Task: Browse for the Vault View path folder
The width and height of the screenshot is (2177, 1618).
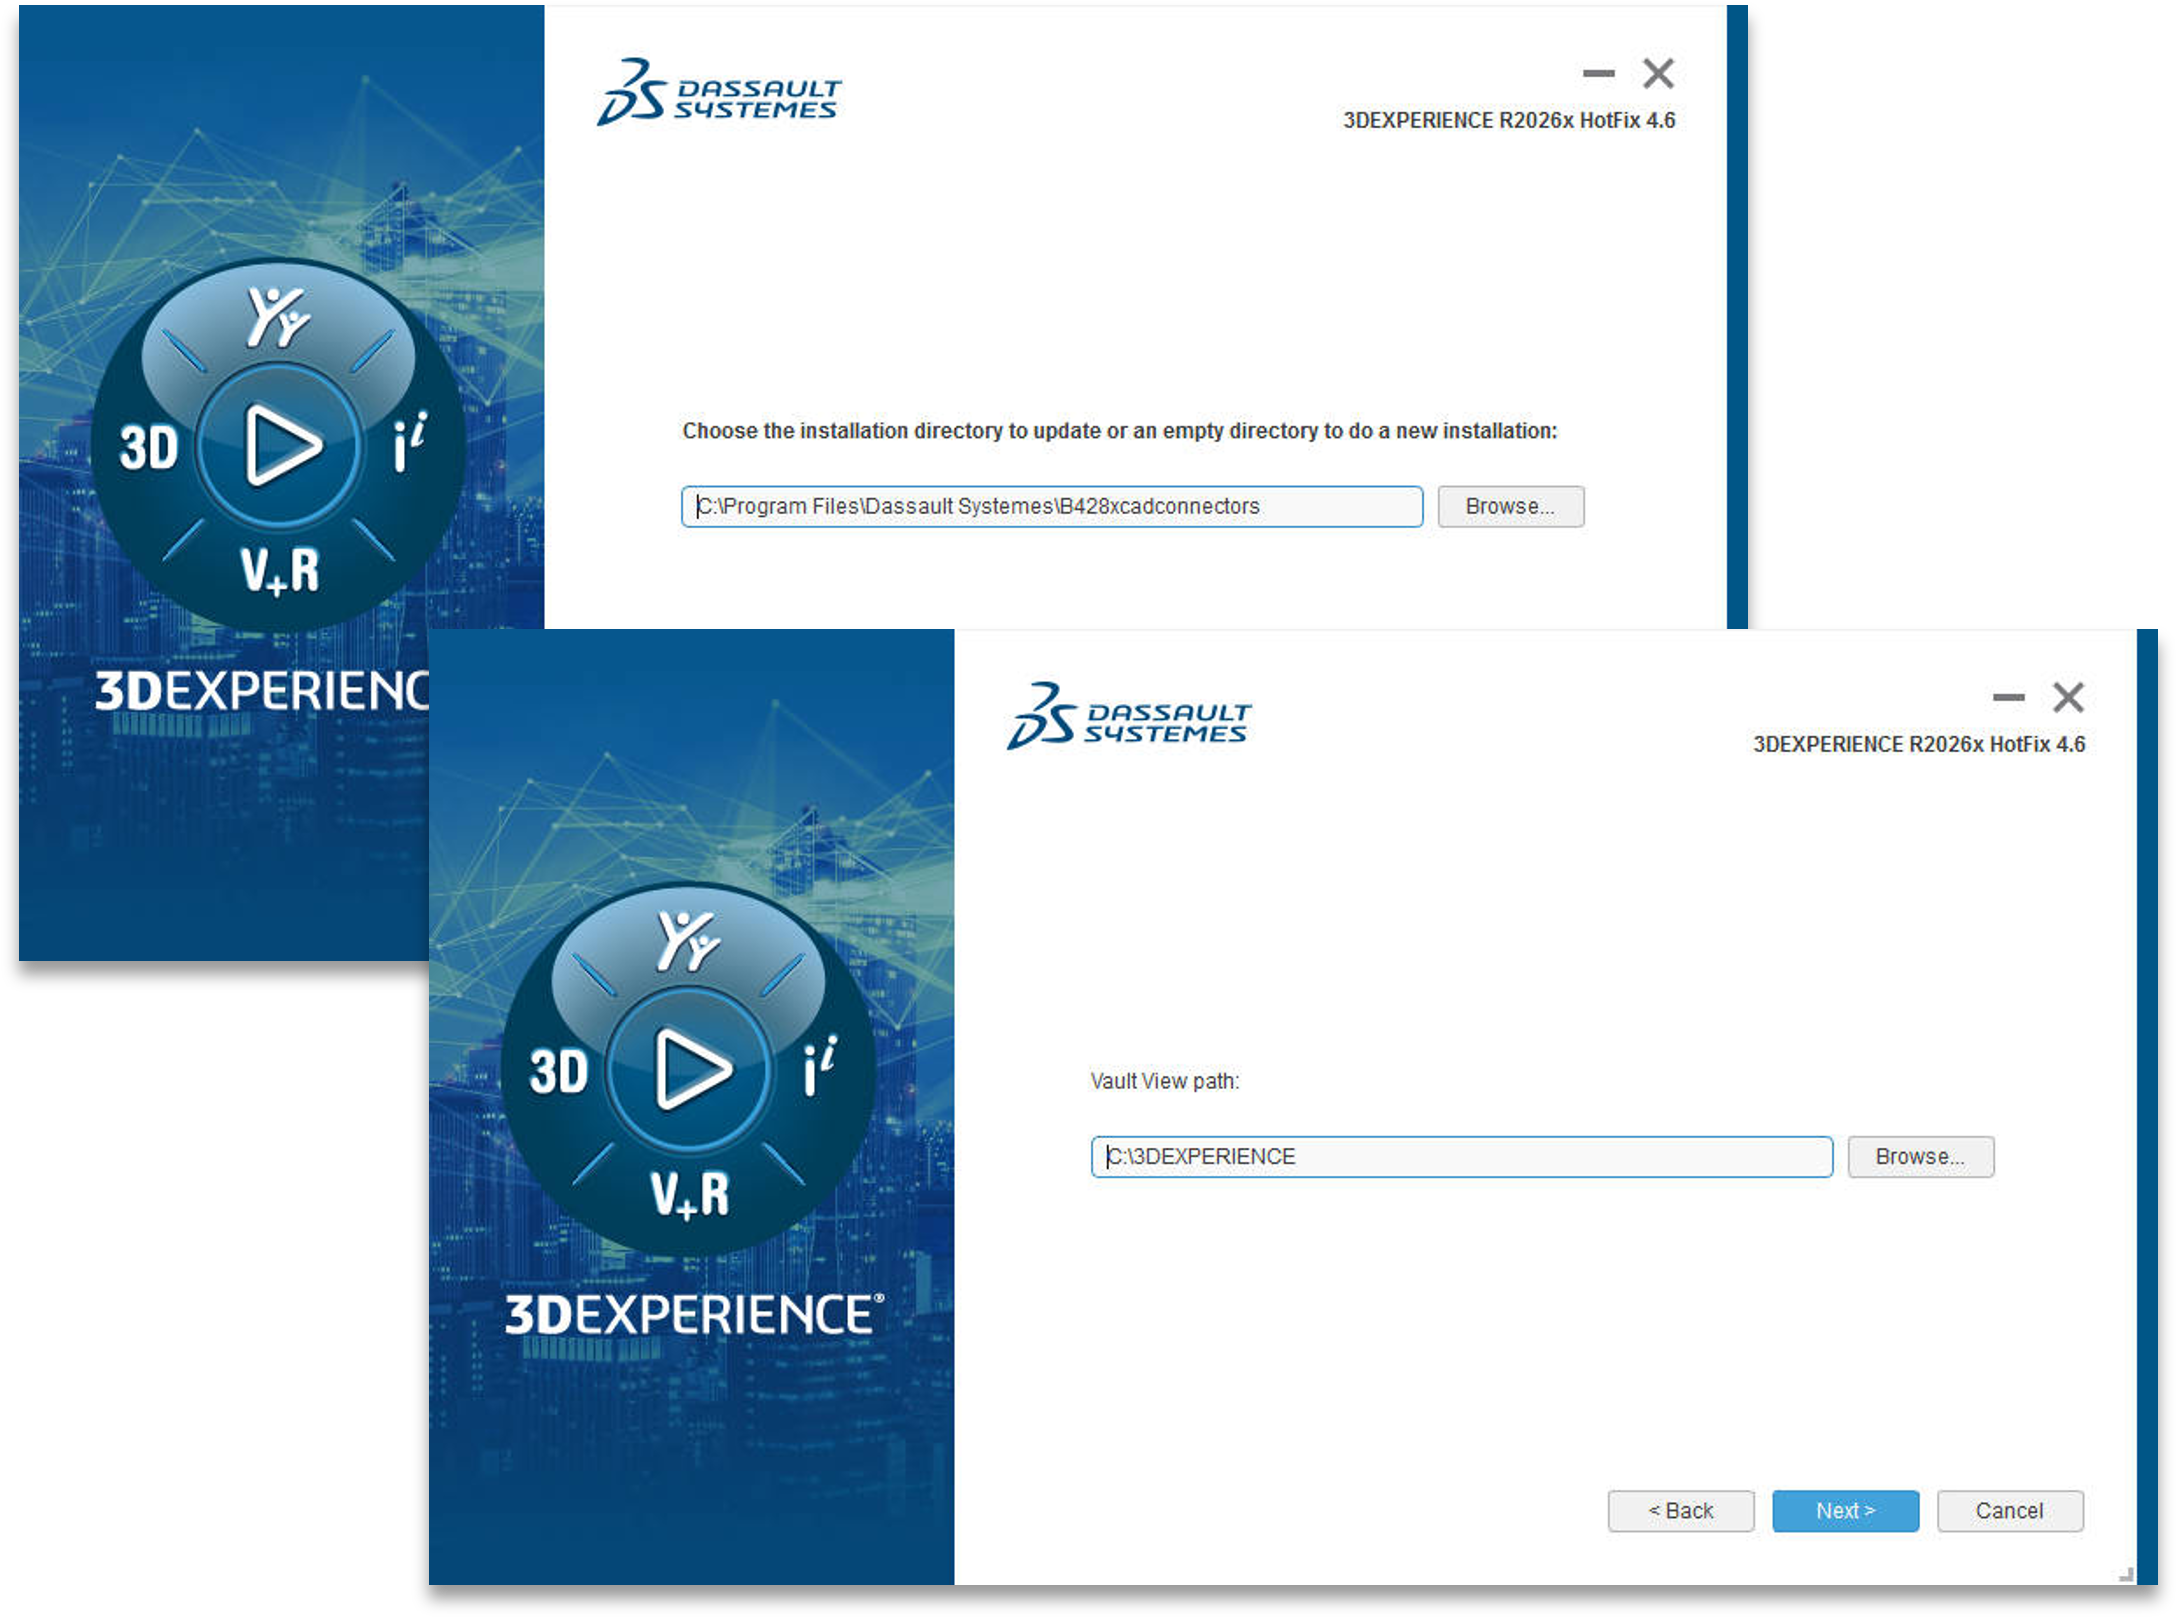Action: pyautogui.click(x=1920, y=1156)
